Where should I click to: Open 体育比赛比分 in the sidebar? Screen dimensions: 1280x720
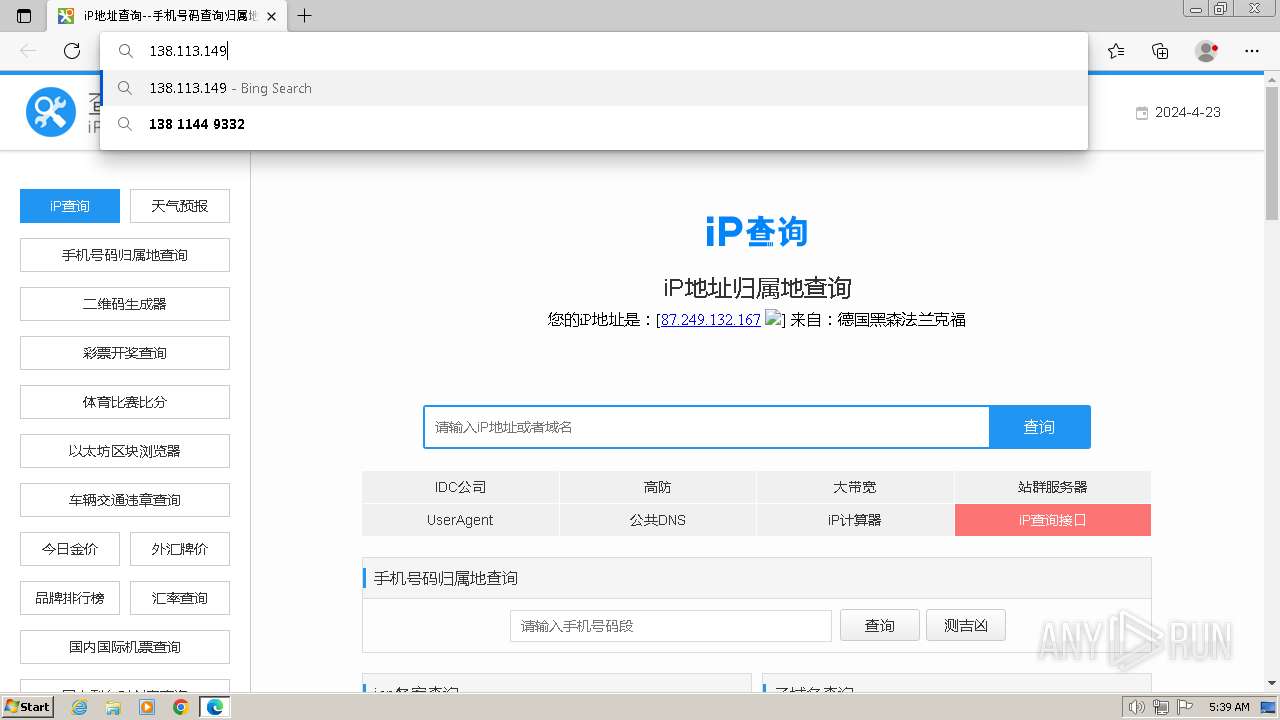tap(125, 402)
